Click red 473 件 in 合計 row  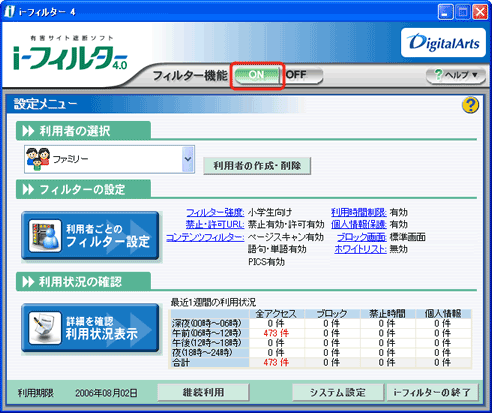[276, 362]
